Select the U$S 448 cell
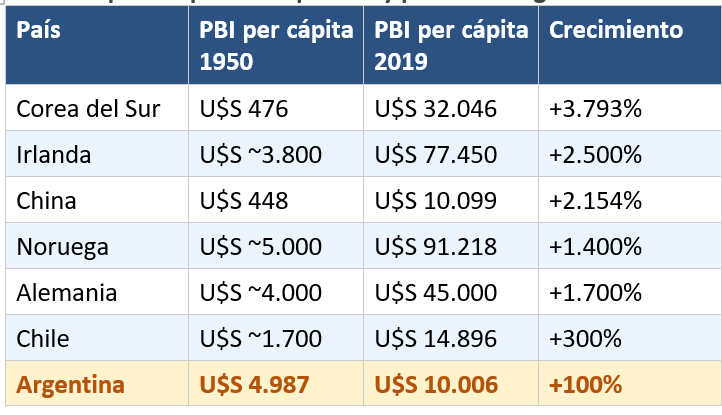This screenshot has height=415, width=722. click(x=244, y=200)
